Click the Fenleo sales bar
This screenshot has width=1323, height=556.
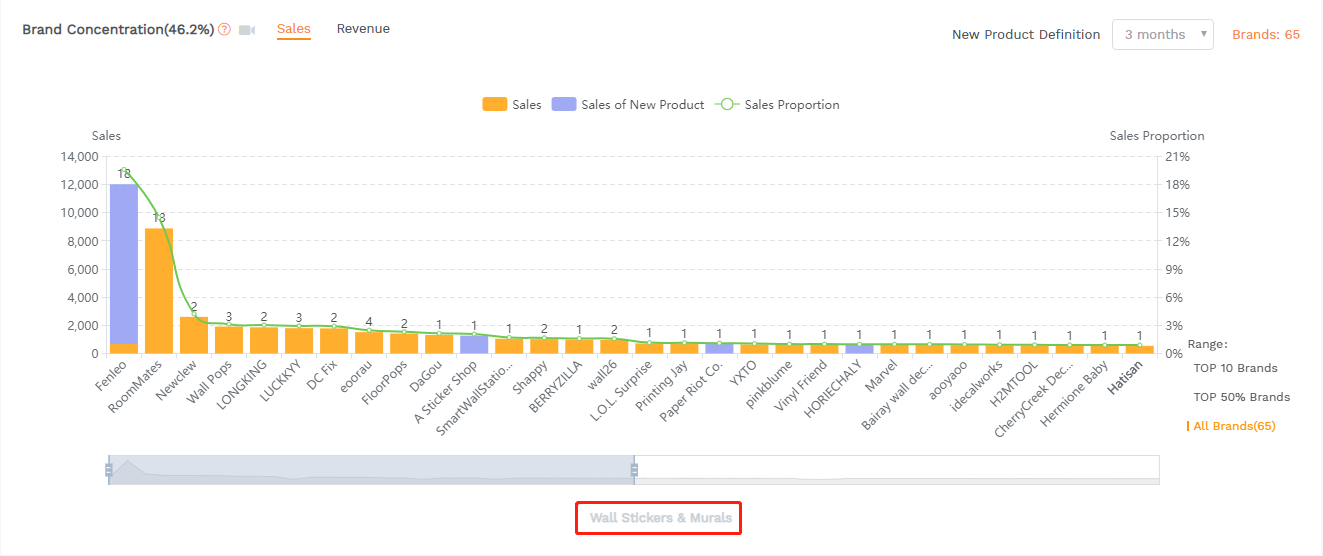[124, 265]
